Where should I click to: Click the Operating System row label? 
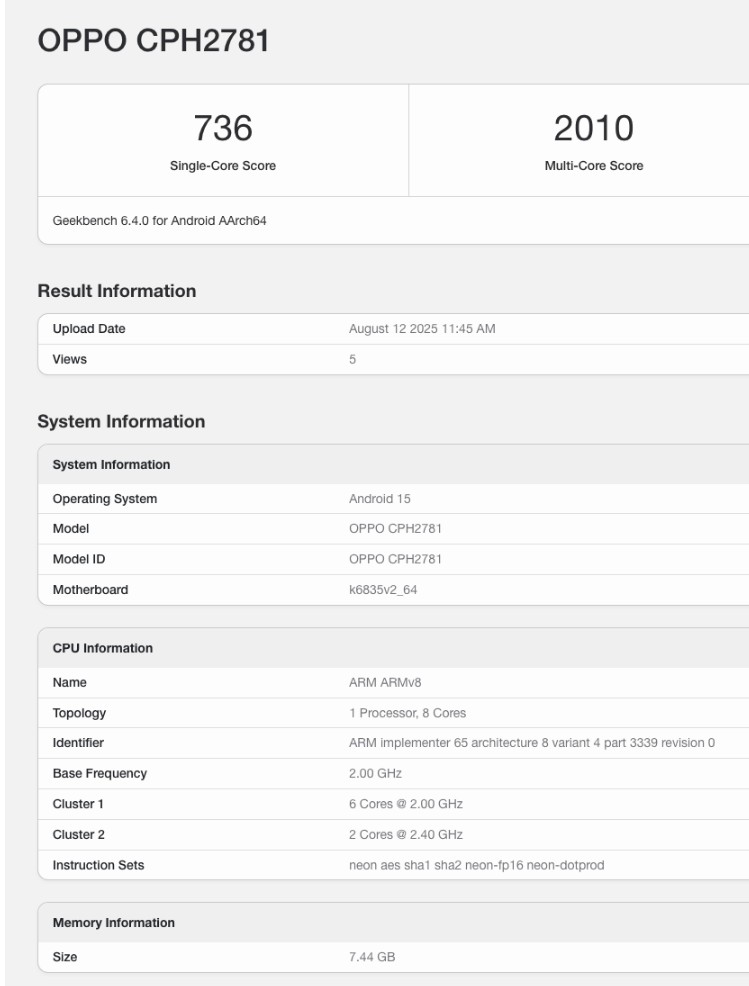click(x=105, y=499)
